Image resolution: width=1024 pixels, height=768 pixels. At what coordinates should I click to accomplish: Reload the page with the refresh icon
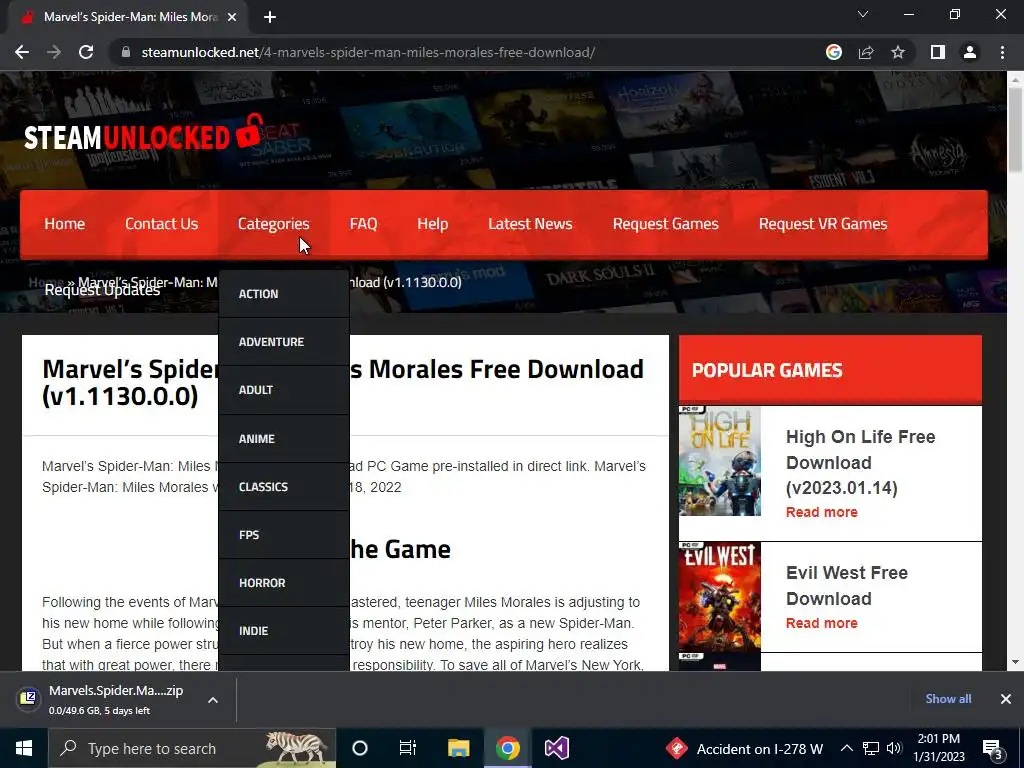pos(86,52)
